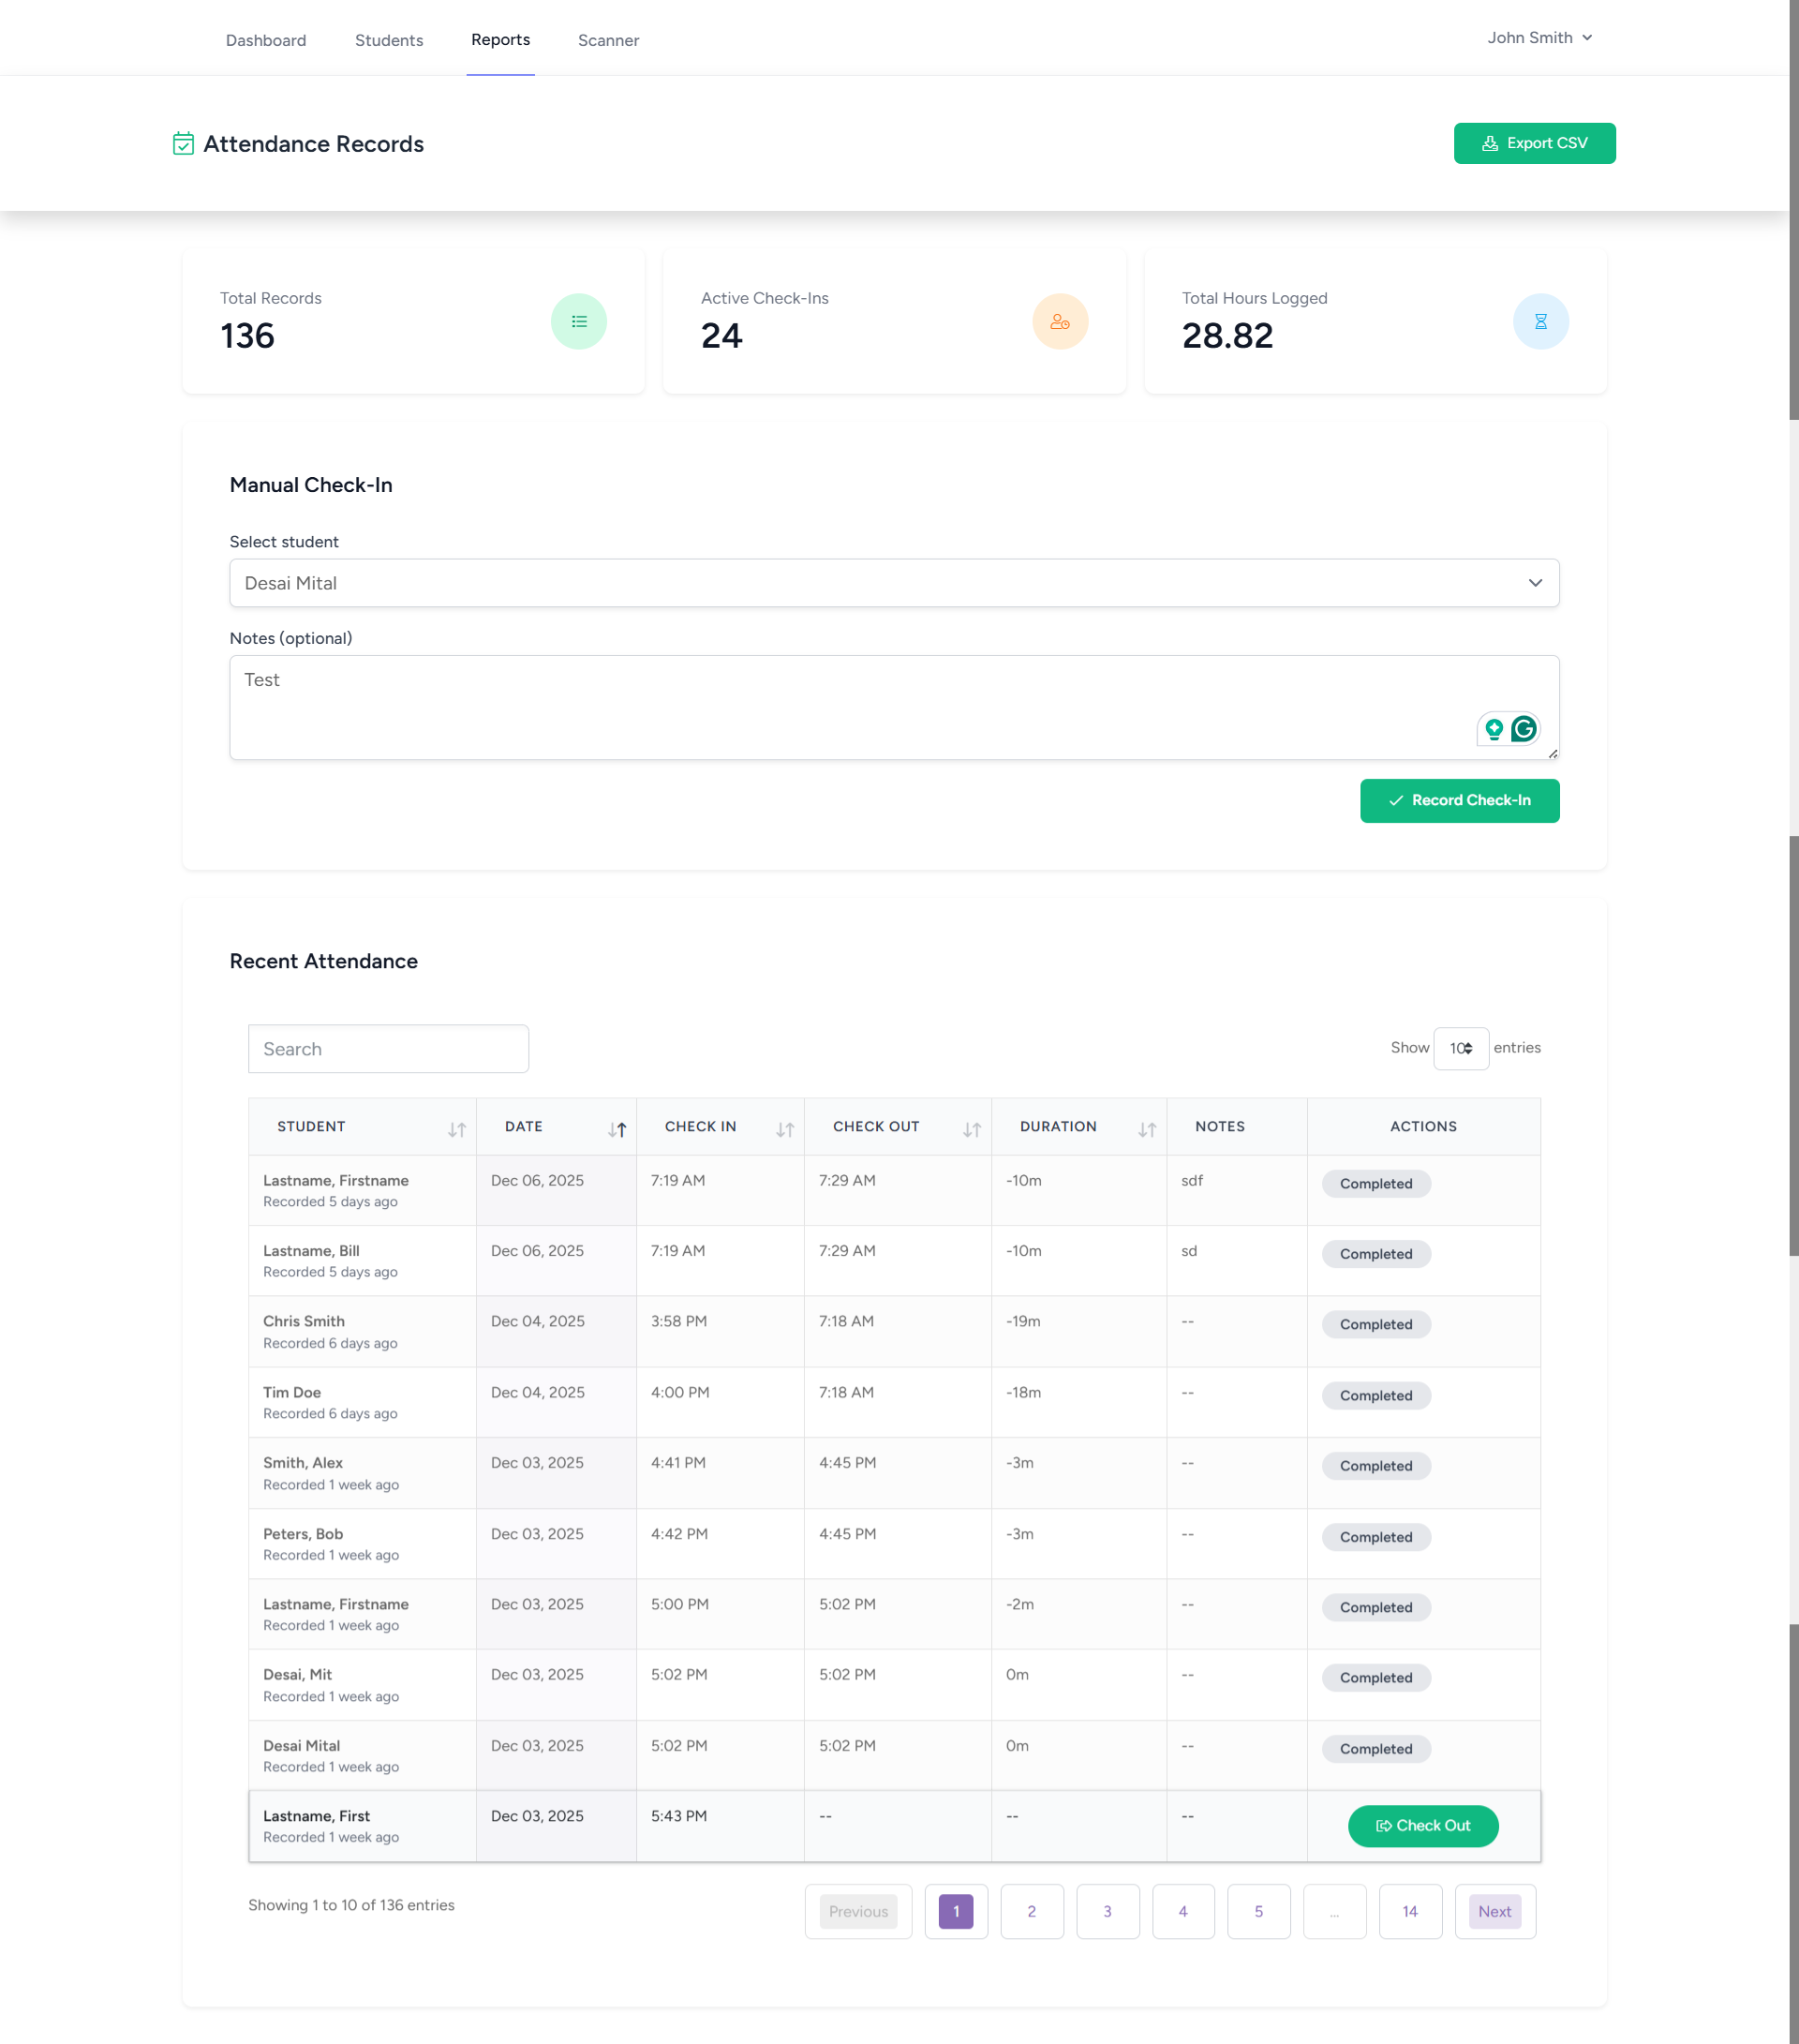The width and height of the screenshot is (1799, 2044).
Task: Change the Show entries count selector
Action: tap(1460, 1048)
